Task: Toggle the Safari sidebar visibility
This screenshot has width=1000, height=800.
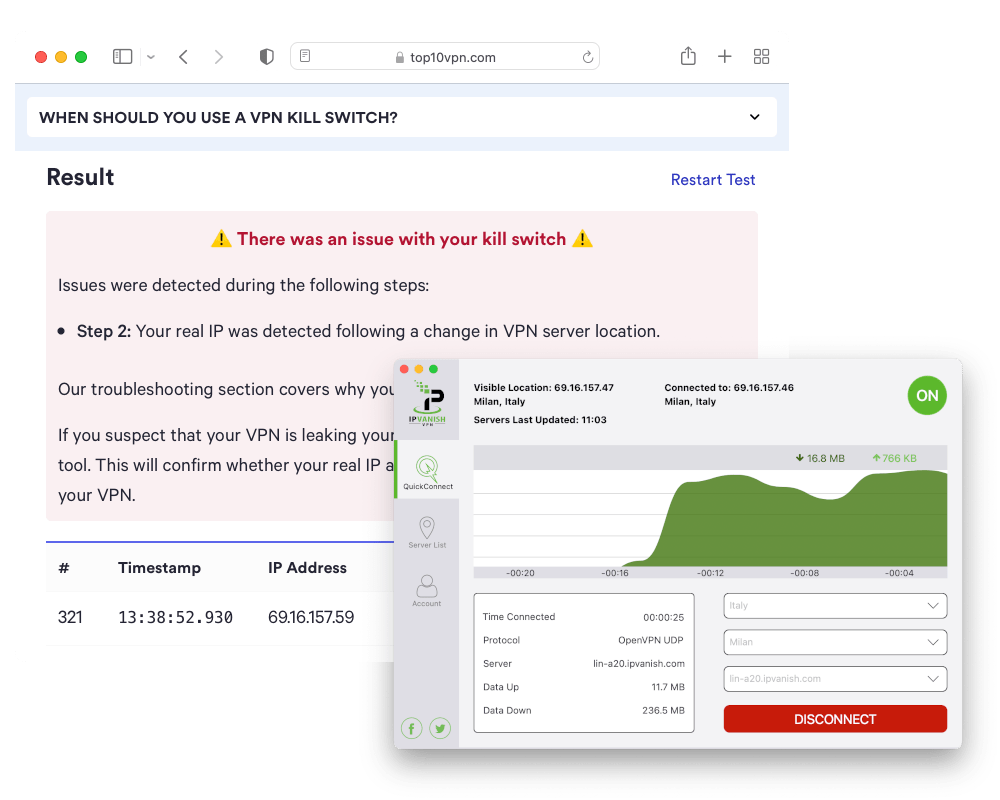Action: tap(122, 57)
